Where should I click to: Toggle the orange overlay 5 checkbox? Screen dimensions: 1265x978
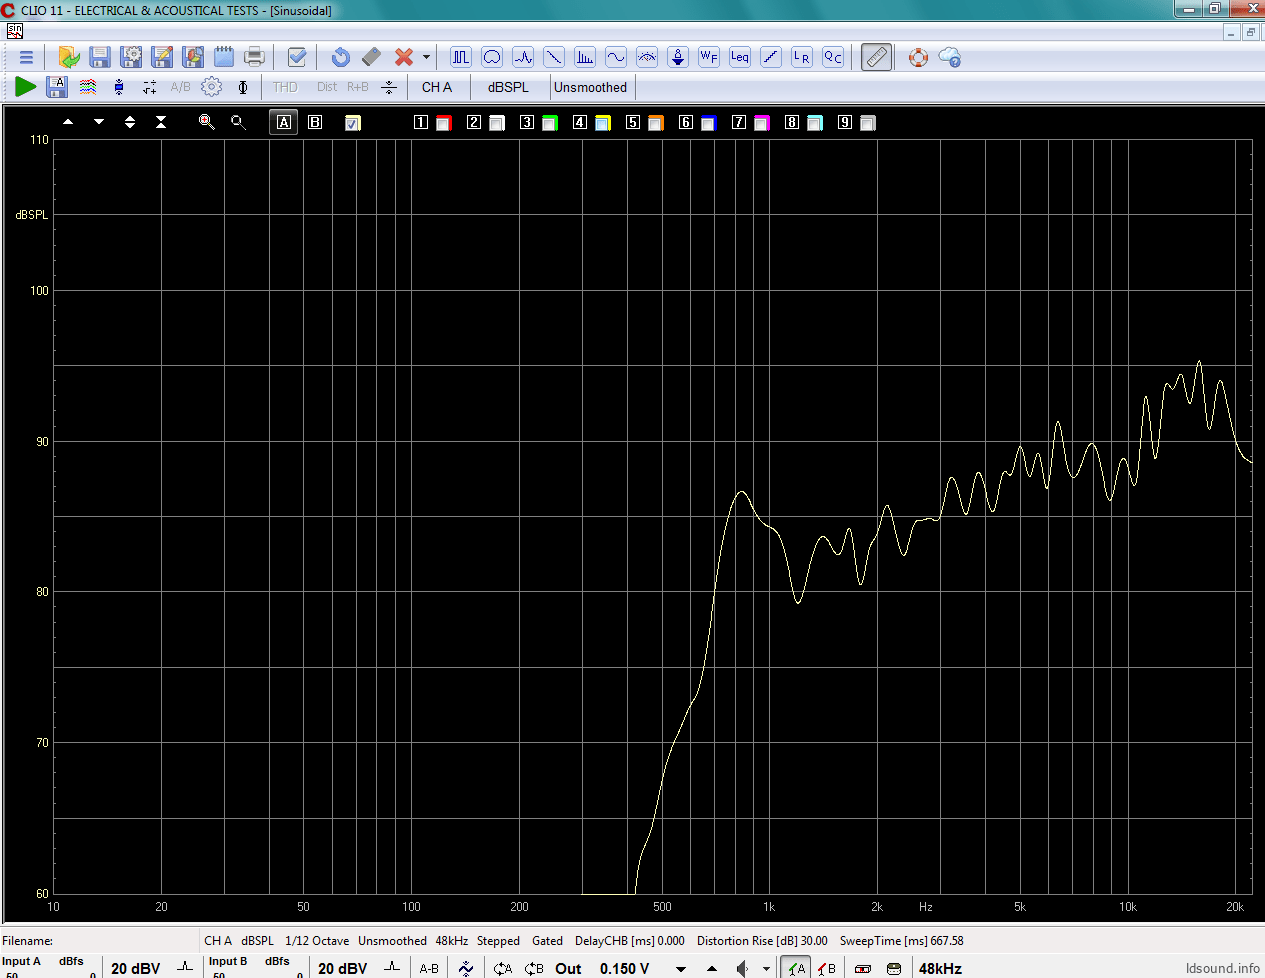655,123
